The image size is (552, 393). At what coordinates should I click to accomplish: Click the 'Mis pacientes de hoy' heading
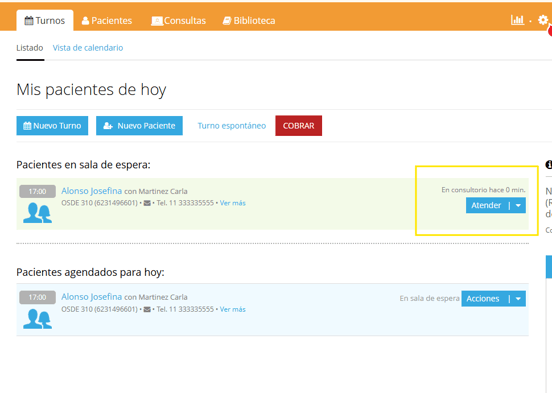(91, 90)
